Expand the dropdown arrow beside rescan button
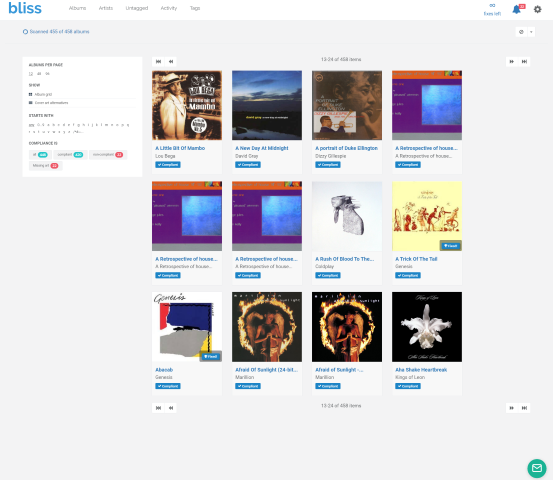This screenshot has width=553, height=480. click(531, 32)
